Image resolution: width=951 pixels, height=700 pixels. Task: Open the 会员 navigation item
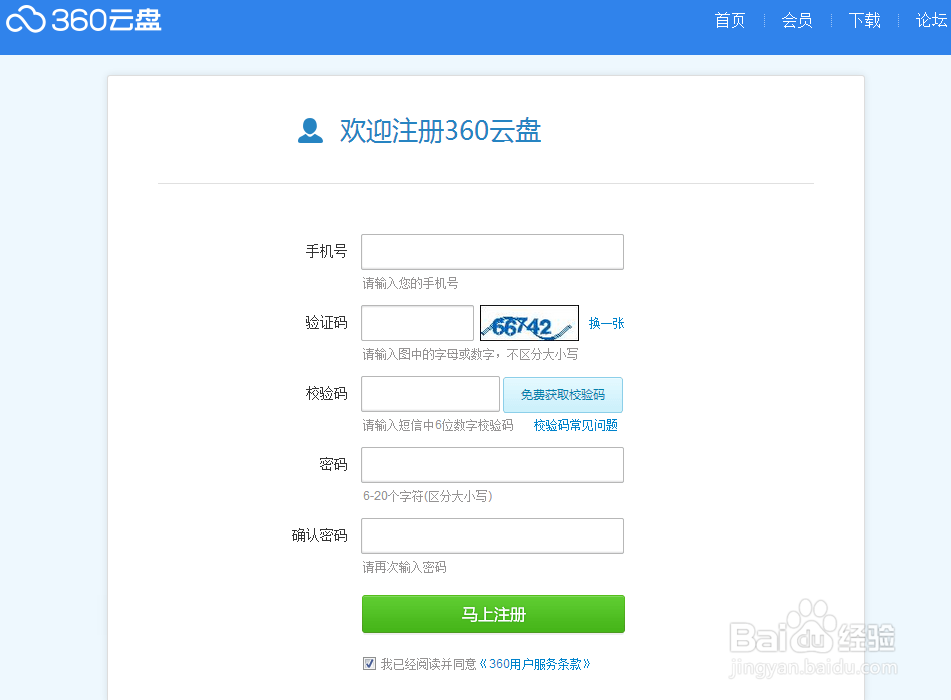click(x=797, y=21)
